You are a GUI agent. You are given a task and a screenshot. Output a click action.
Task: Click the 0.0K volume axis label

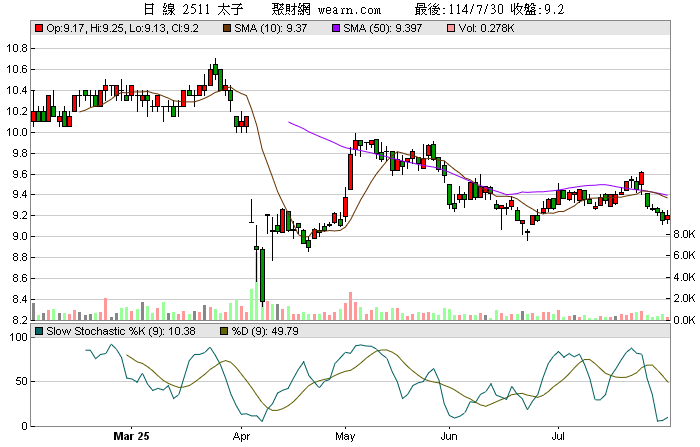point(684,320)
